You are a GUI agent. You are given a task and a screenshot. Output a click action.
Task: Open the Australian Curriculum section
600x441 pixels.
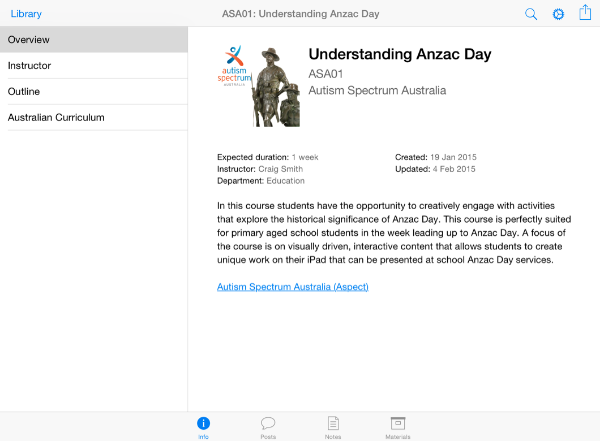tap(94, 118)
